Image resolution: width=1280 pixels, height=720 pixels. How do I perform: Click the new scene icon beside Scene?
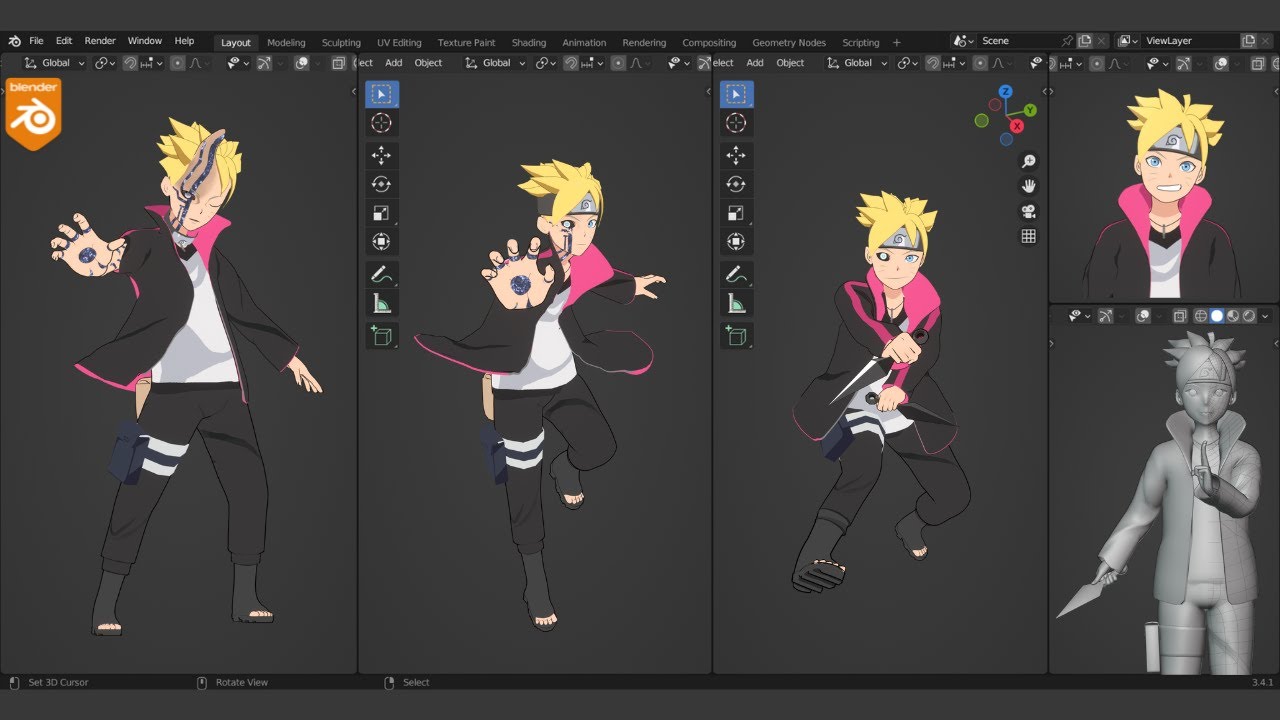tap(1085, 41)
